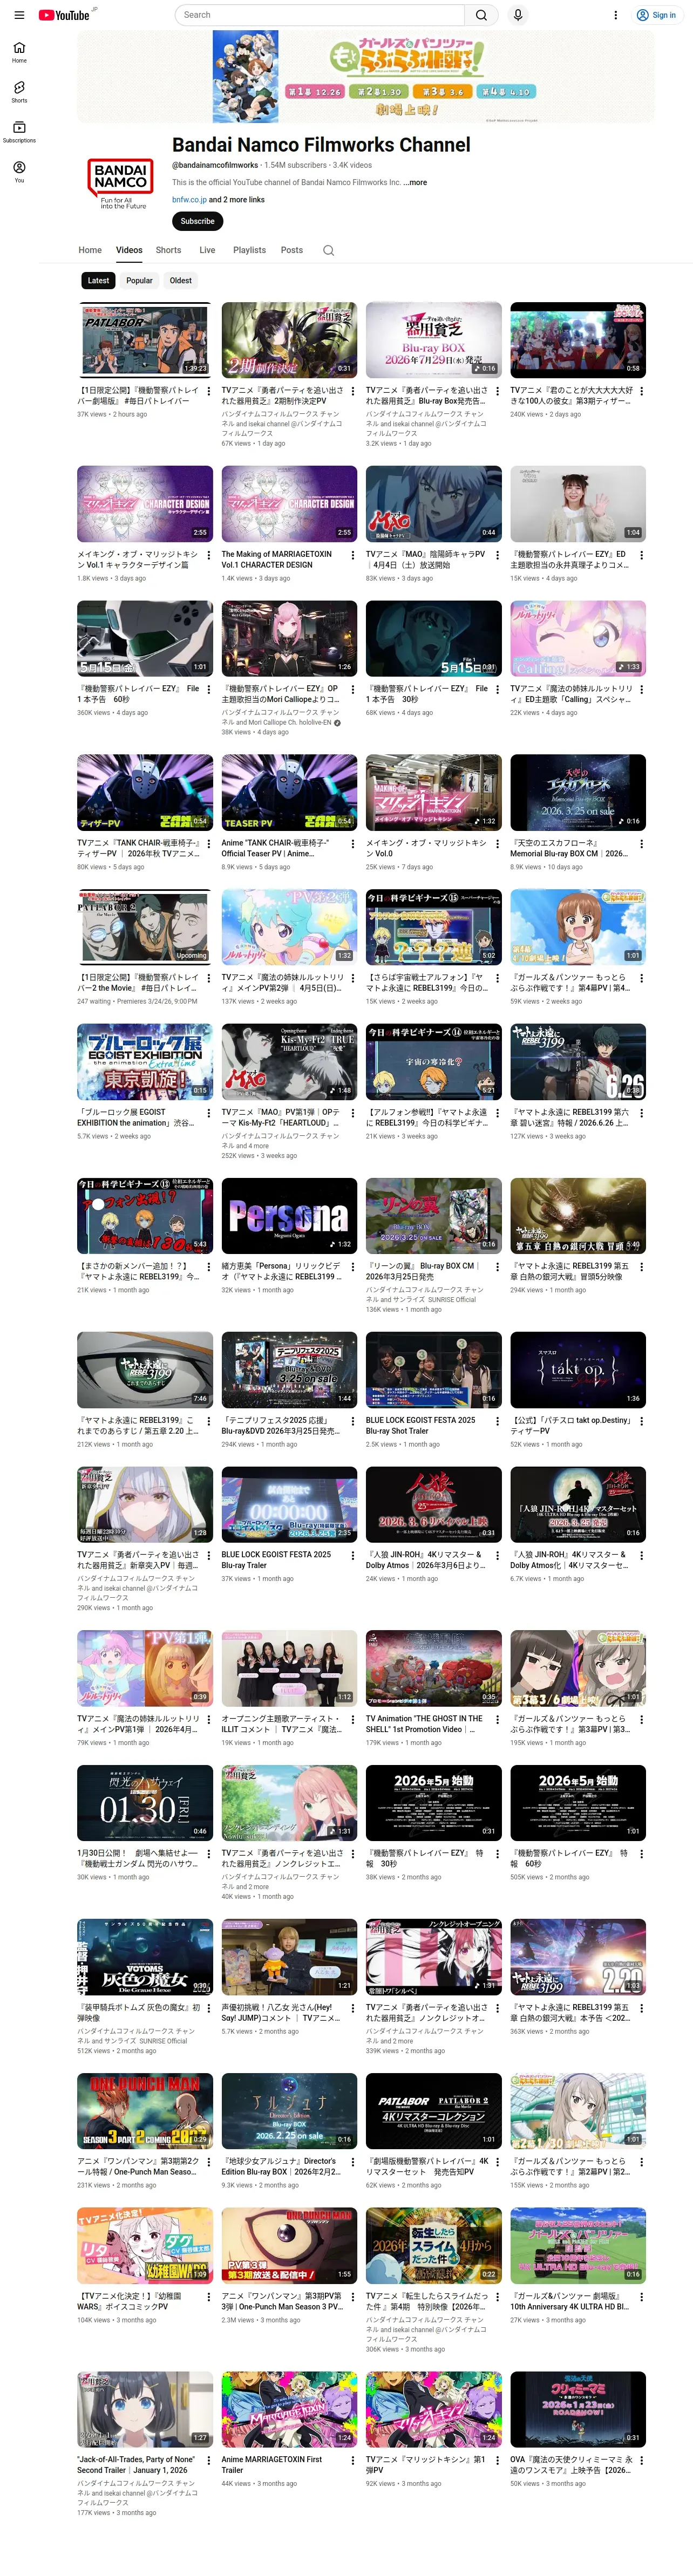Screen dimensions: 693x2576
Task: Open menu for Anime MARRIAGETOXIN First Trailer
Action: click(x=352, y=2461)
